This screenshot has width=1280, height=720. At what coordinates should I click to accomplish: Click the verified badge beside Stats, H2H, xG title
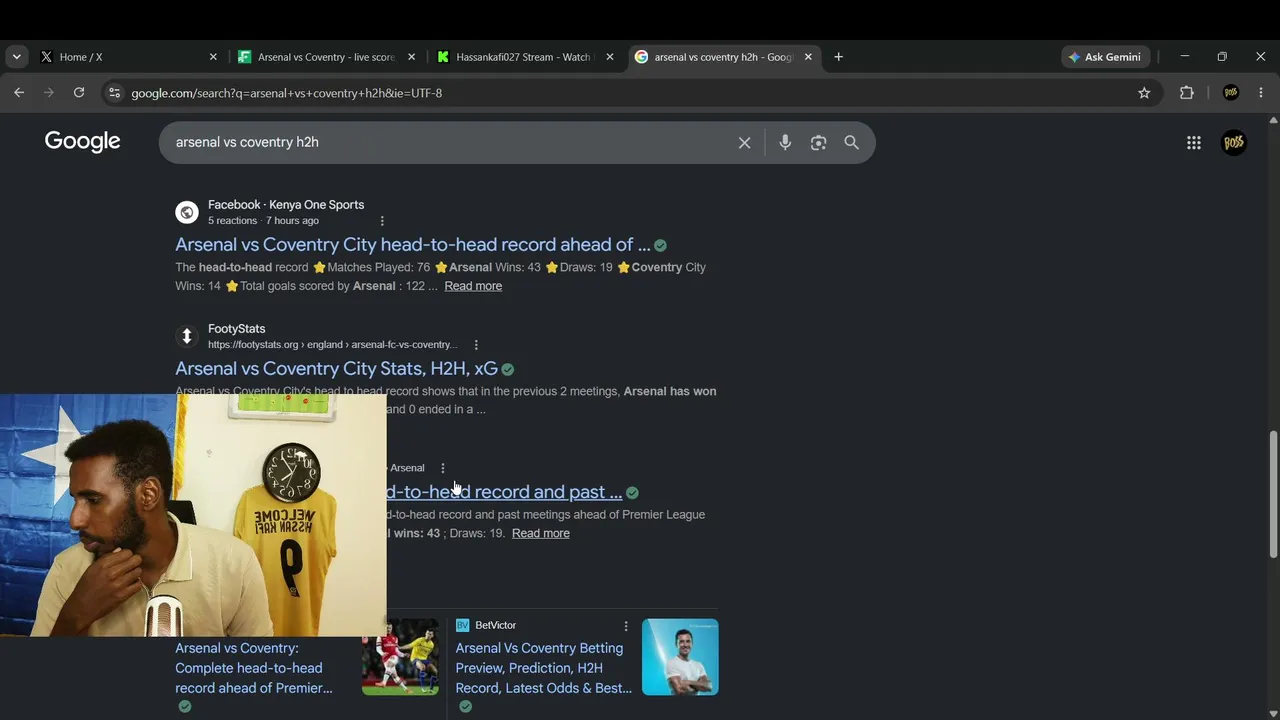(x=508, y=369)
